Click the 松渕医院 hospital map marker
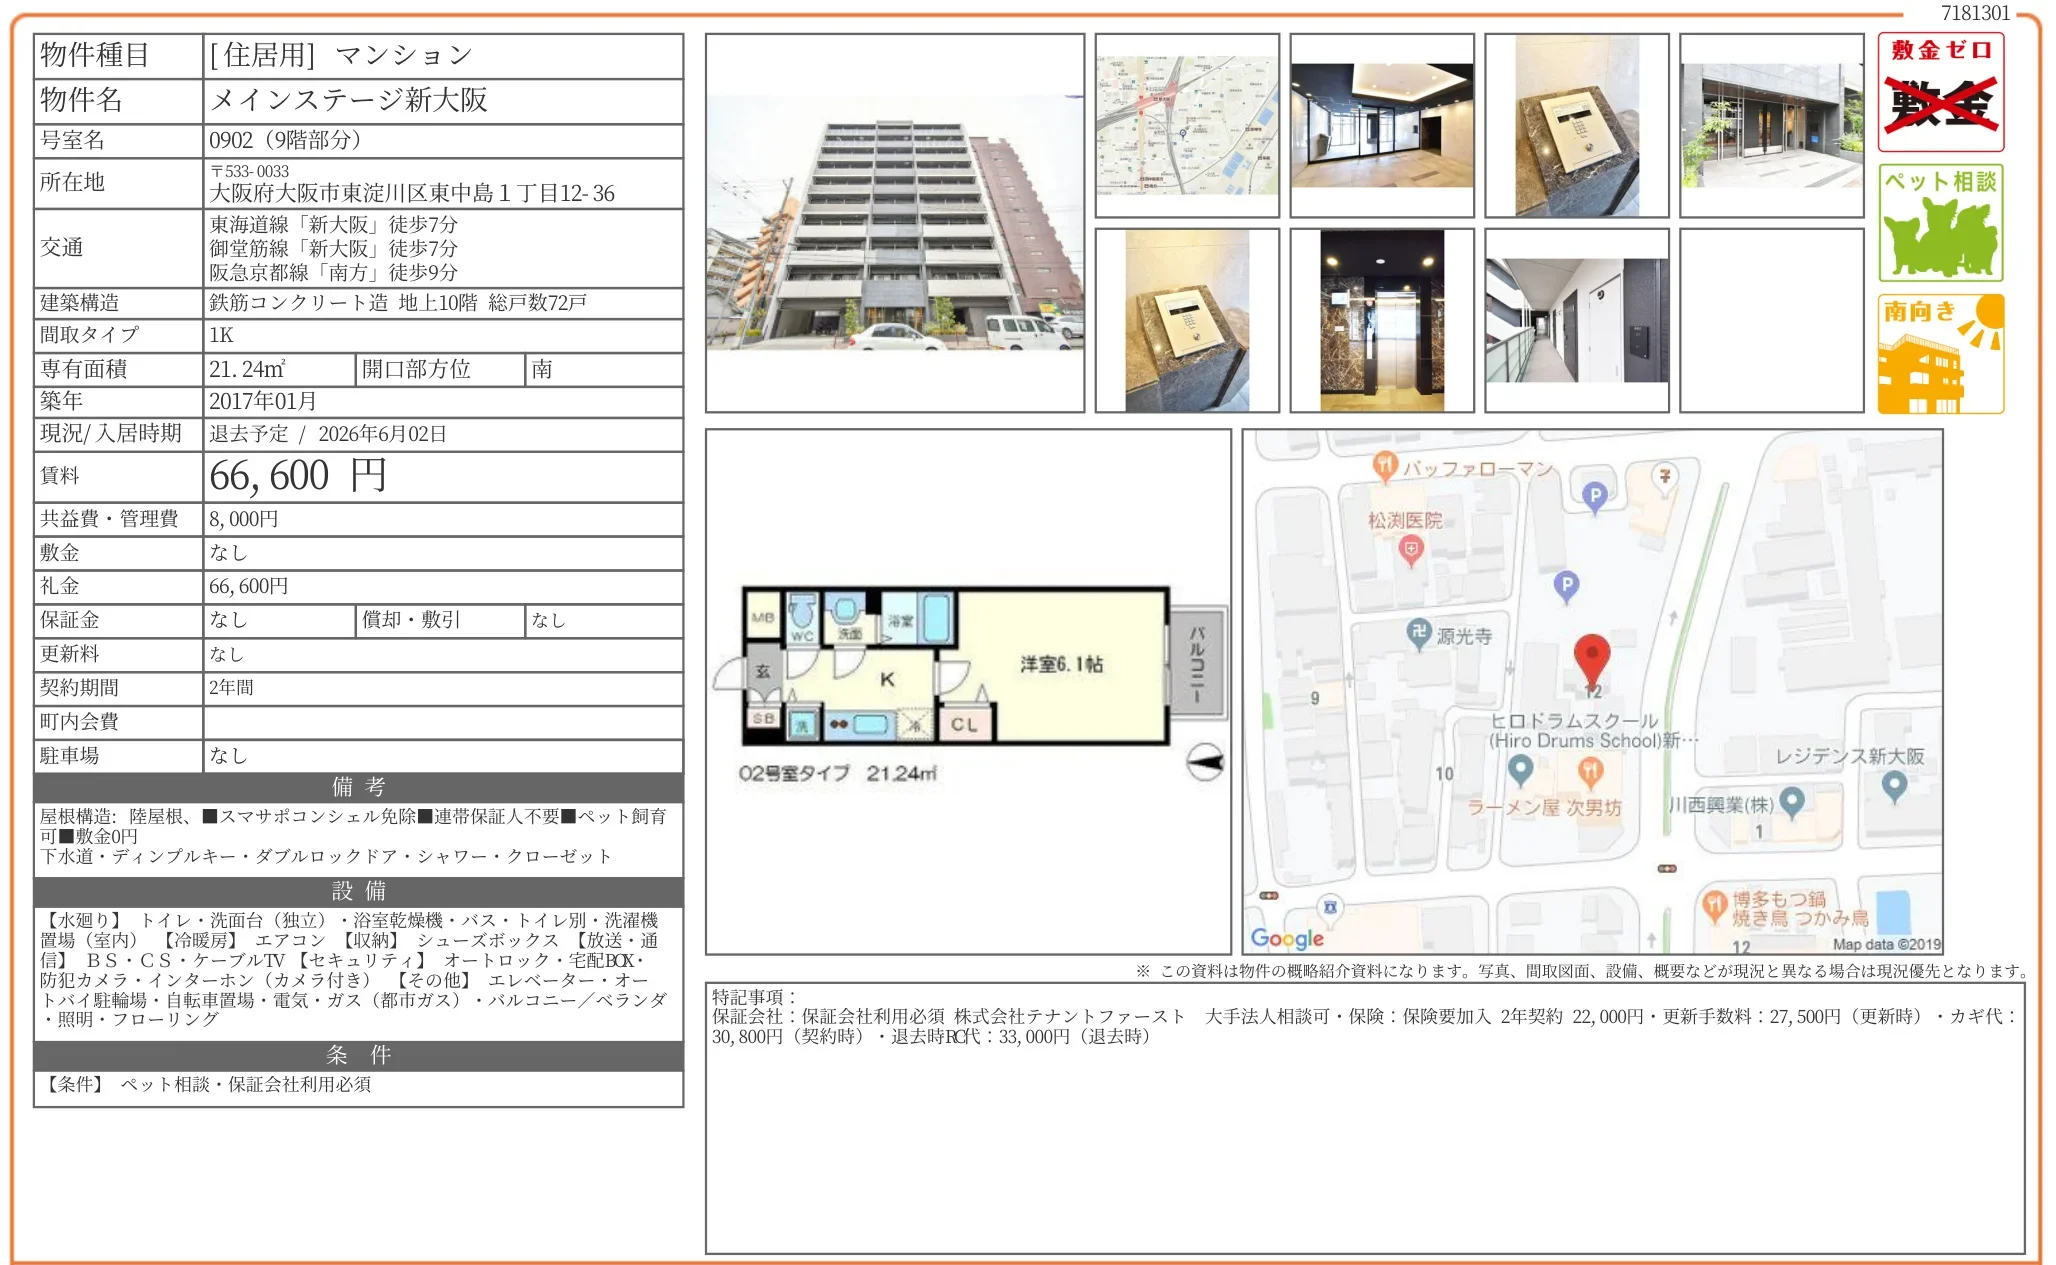Viewport: 2056px width, 1265px height. (1410, 548)
